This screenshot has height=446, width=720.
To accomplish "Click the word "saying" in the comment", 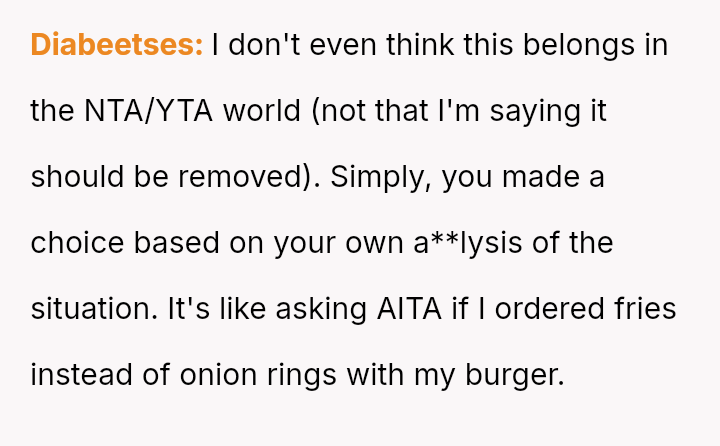I will 521,111.
